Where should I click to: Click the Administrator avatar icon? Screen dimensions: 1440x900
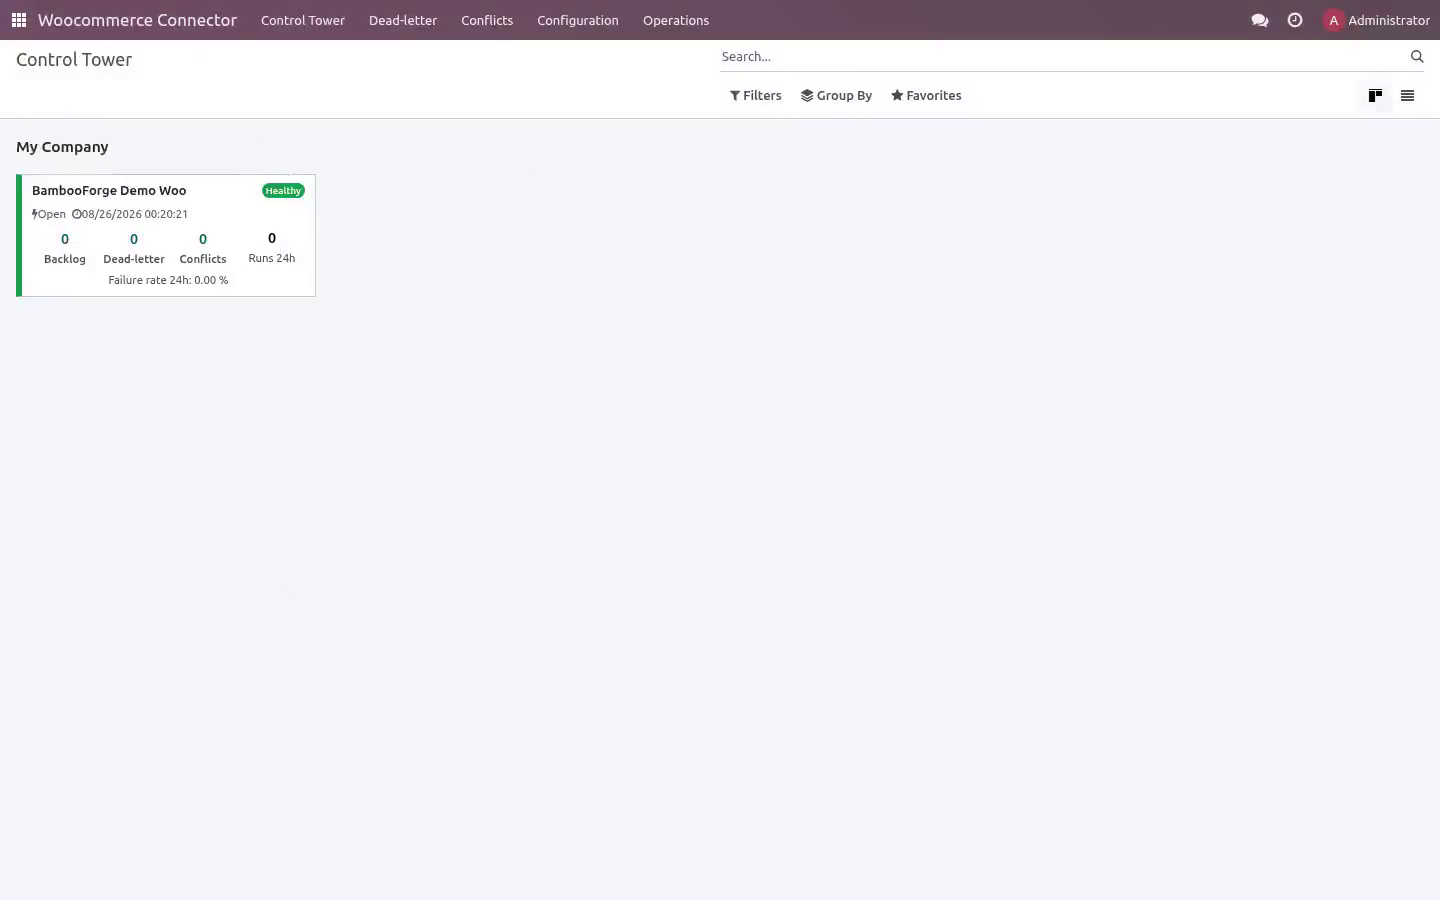(1333, 20)
